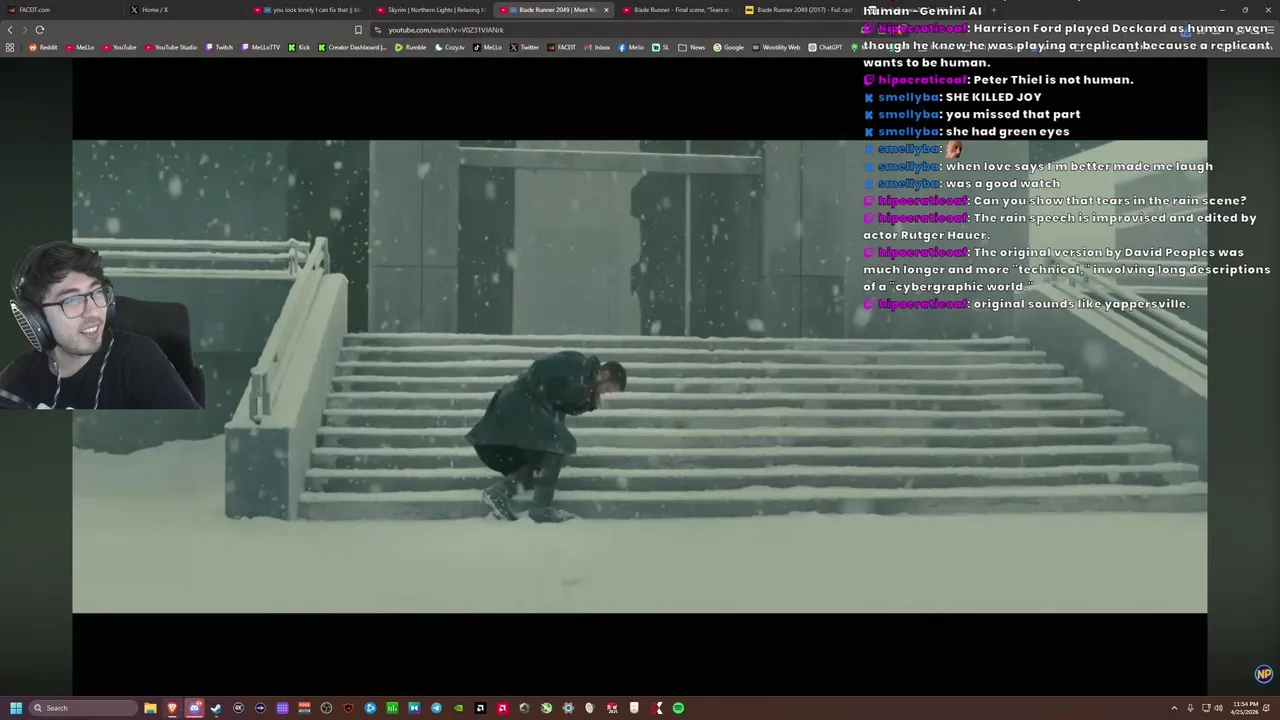
Task: Open AMD Software red icon in taskbar
Action: (502, 708)
